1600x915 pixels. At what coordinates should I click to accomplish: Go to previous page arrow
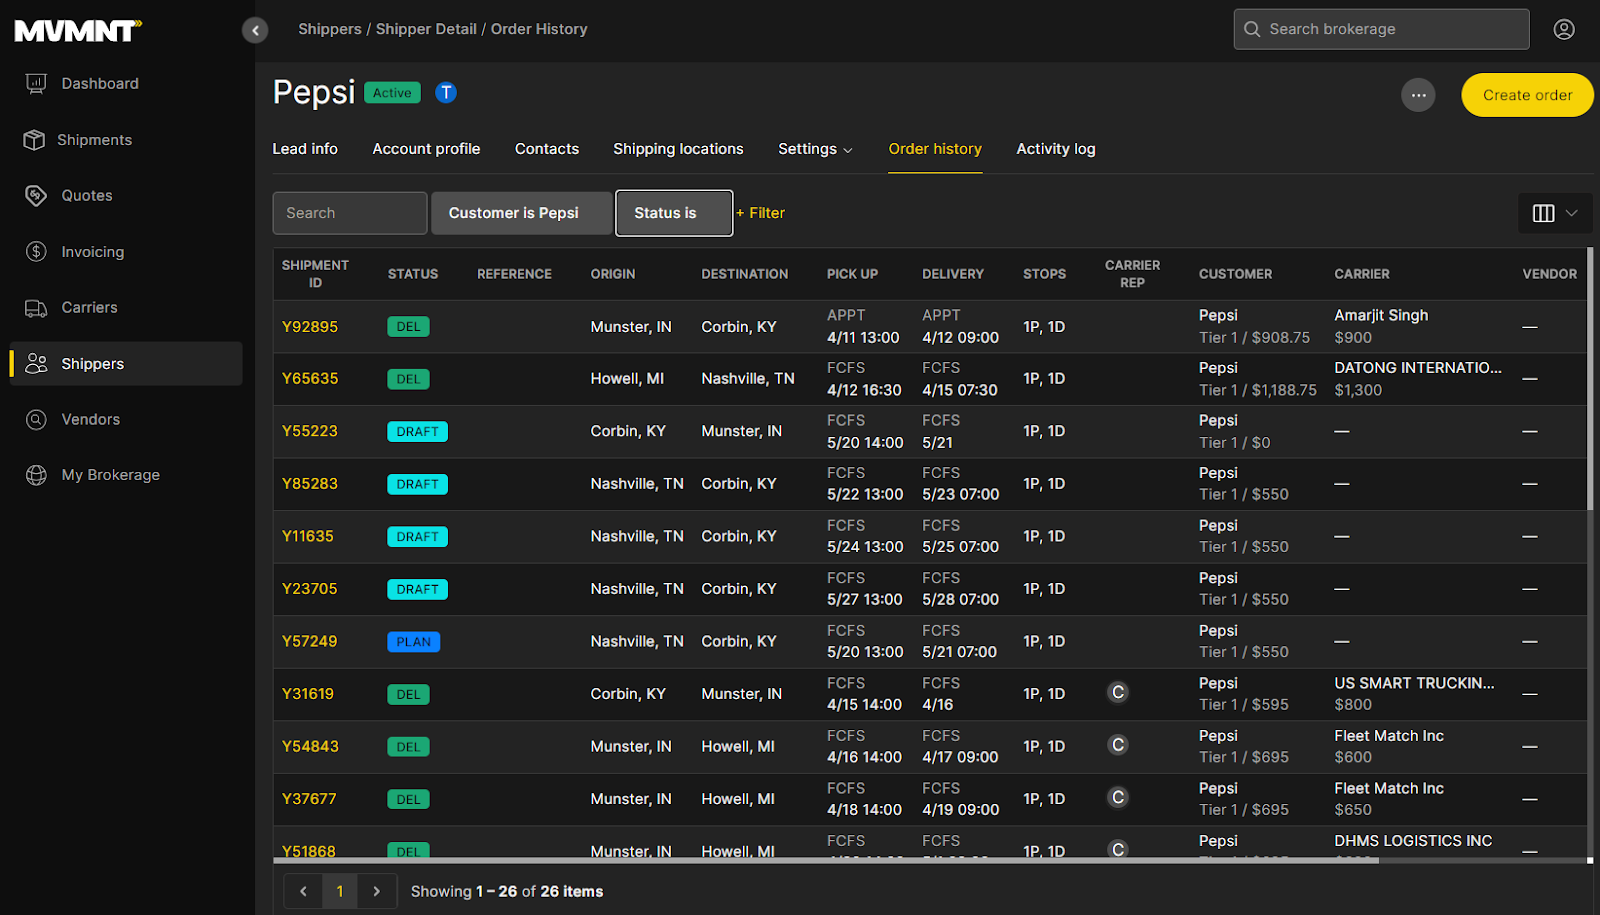pyautogui.click(x=303, y=891)
